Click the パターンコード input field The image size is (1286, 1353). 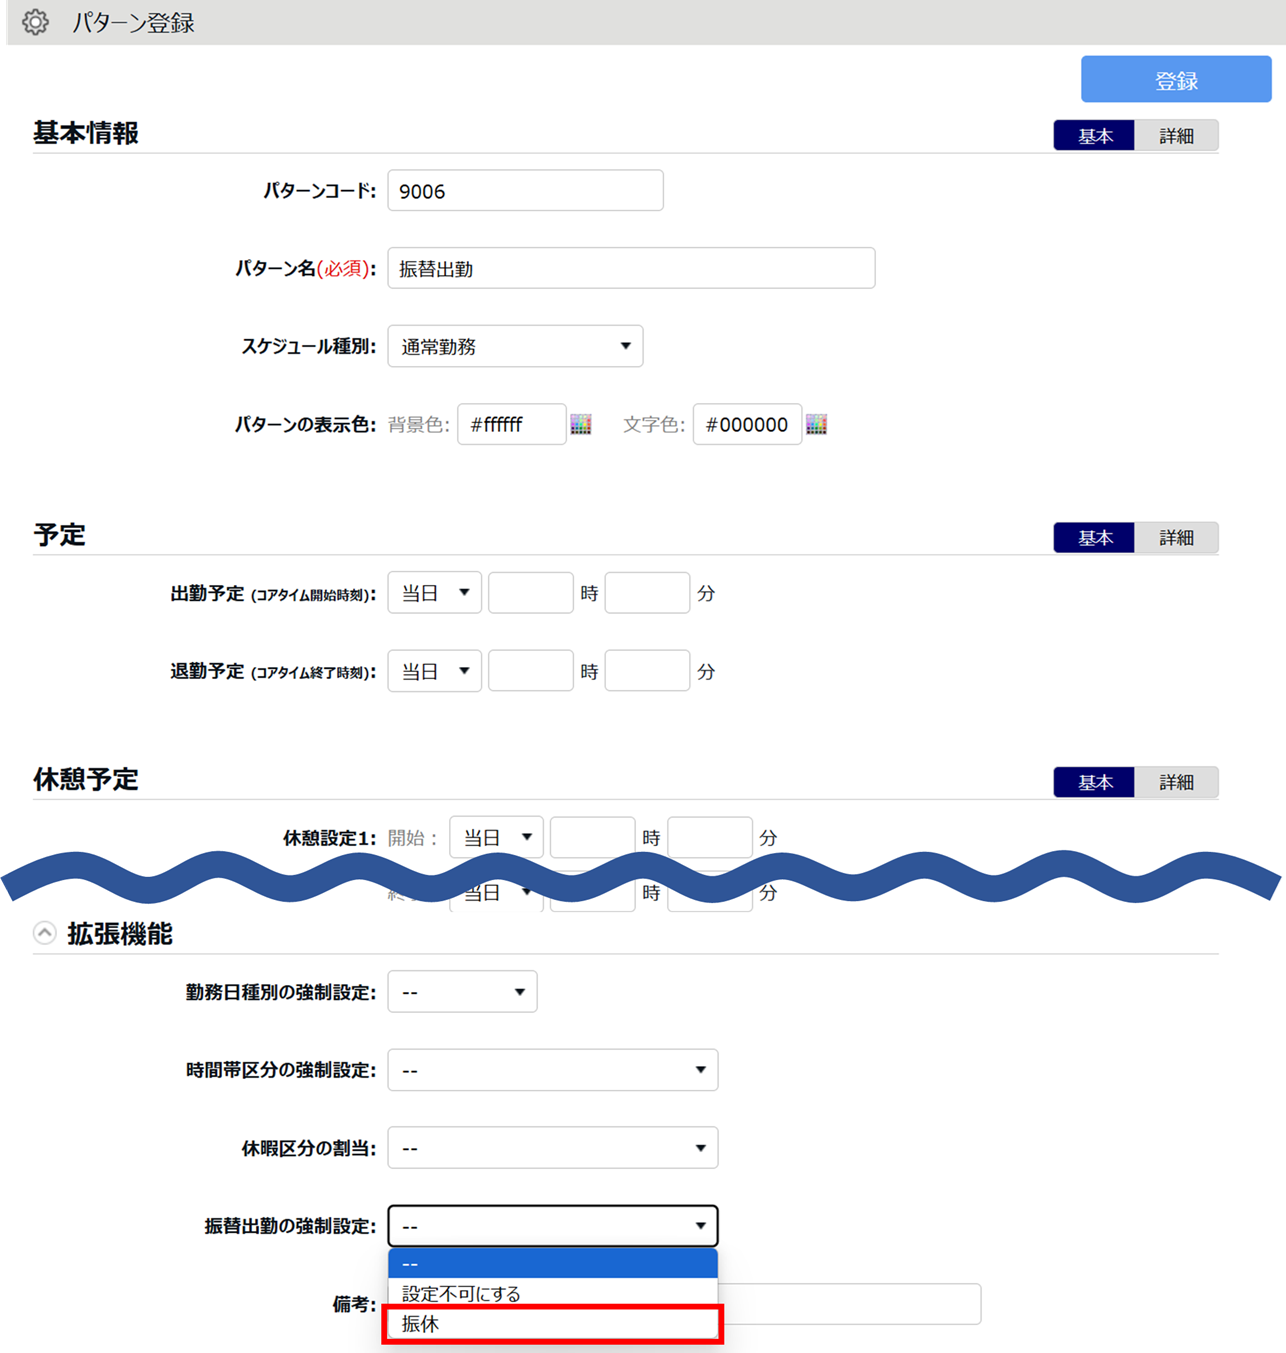click(x=525, y=190)
